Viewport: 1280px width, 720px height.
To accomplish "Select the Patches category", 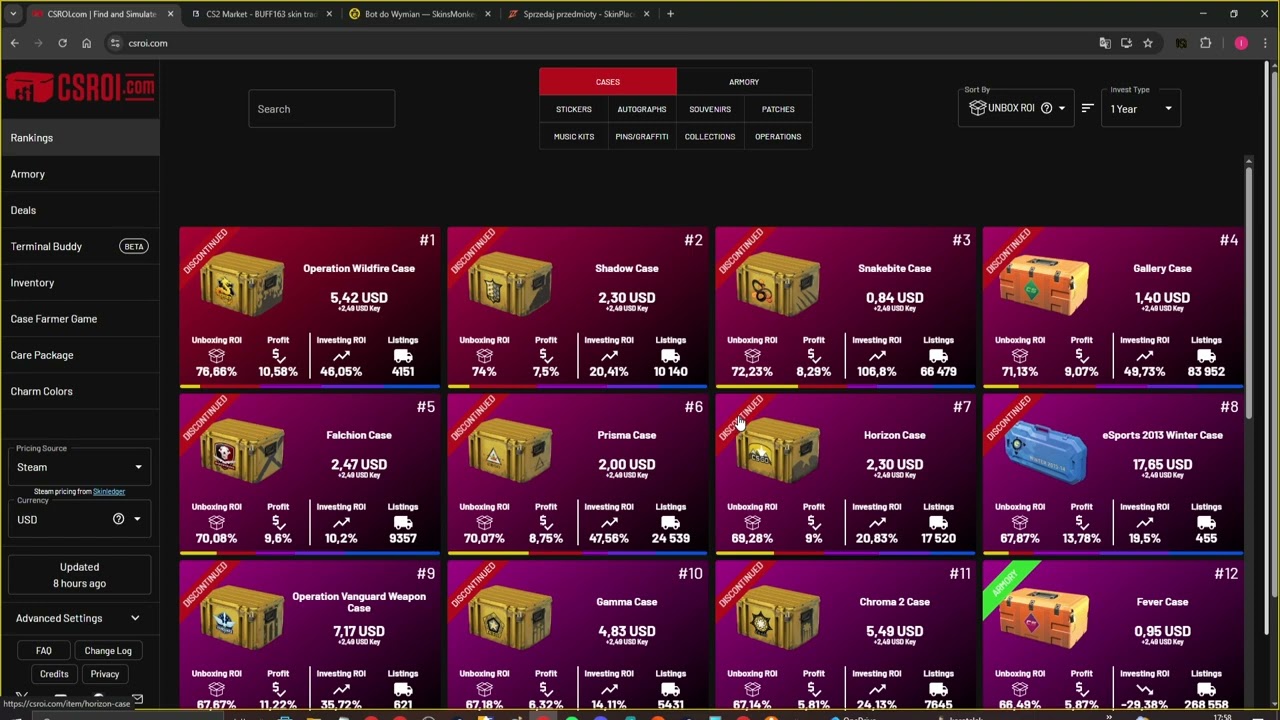I will click(x=778, y=109).
